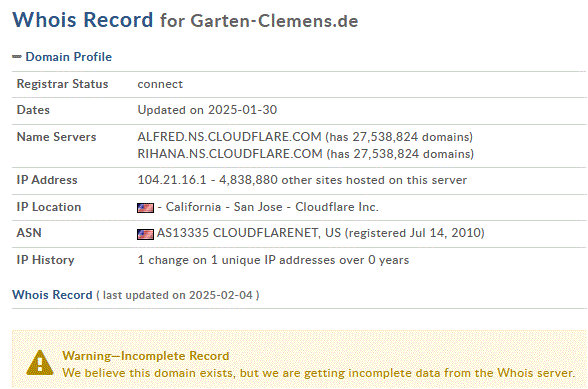This screenshot has height=389, width=588.
Task: Click the IP address 104.21.16.1
Action: point(172,180)
